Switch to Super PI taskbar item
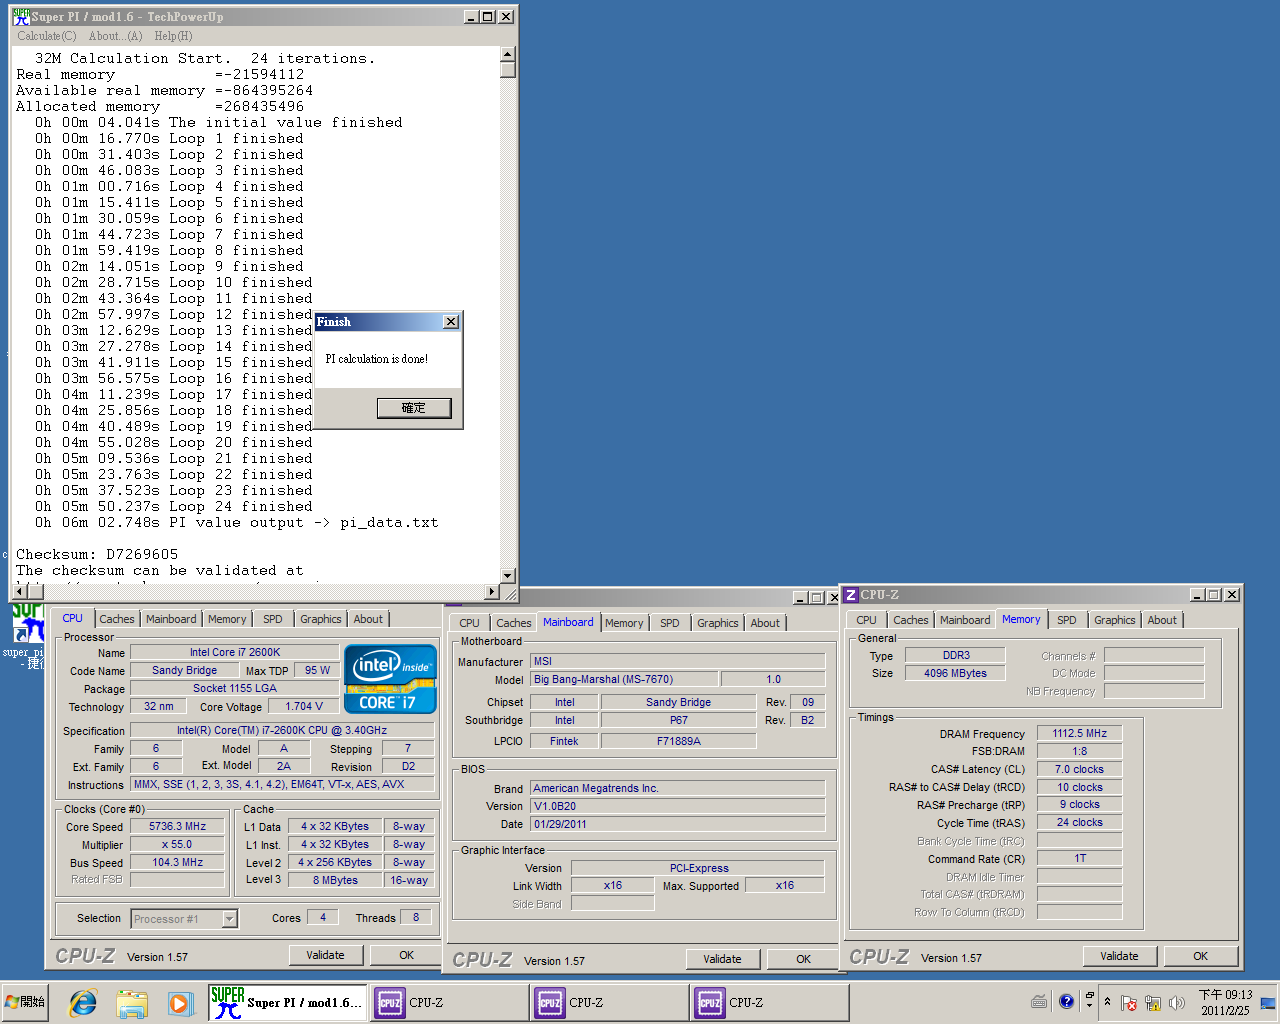 click(288, 1002)
